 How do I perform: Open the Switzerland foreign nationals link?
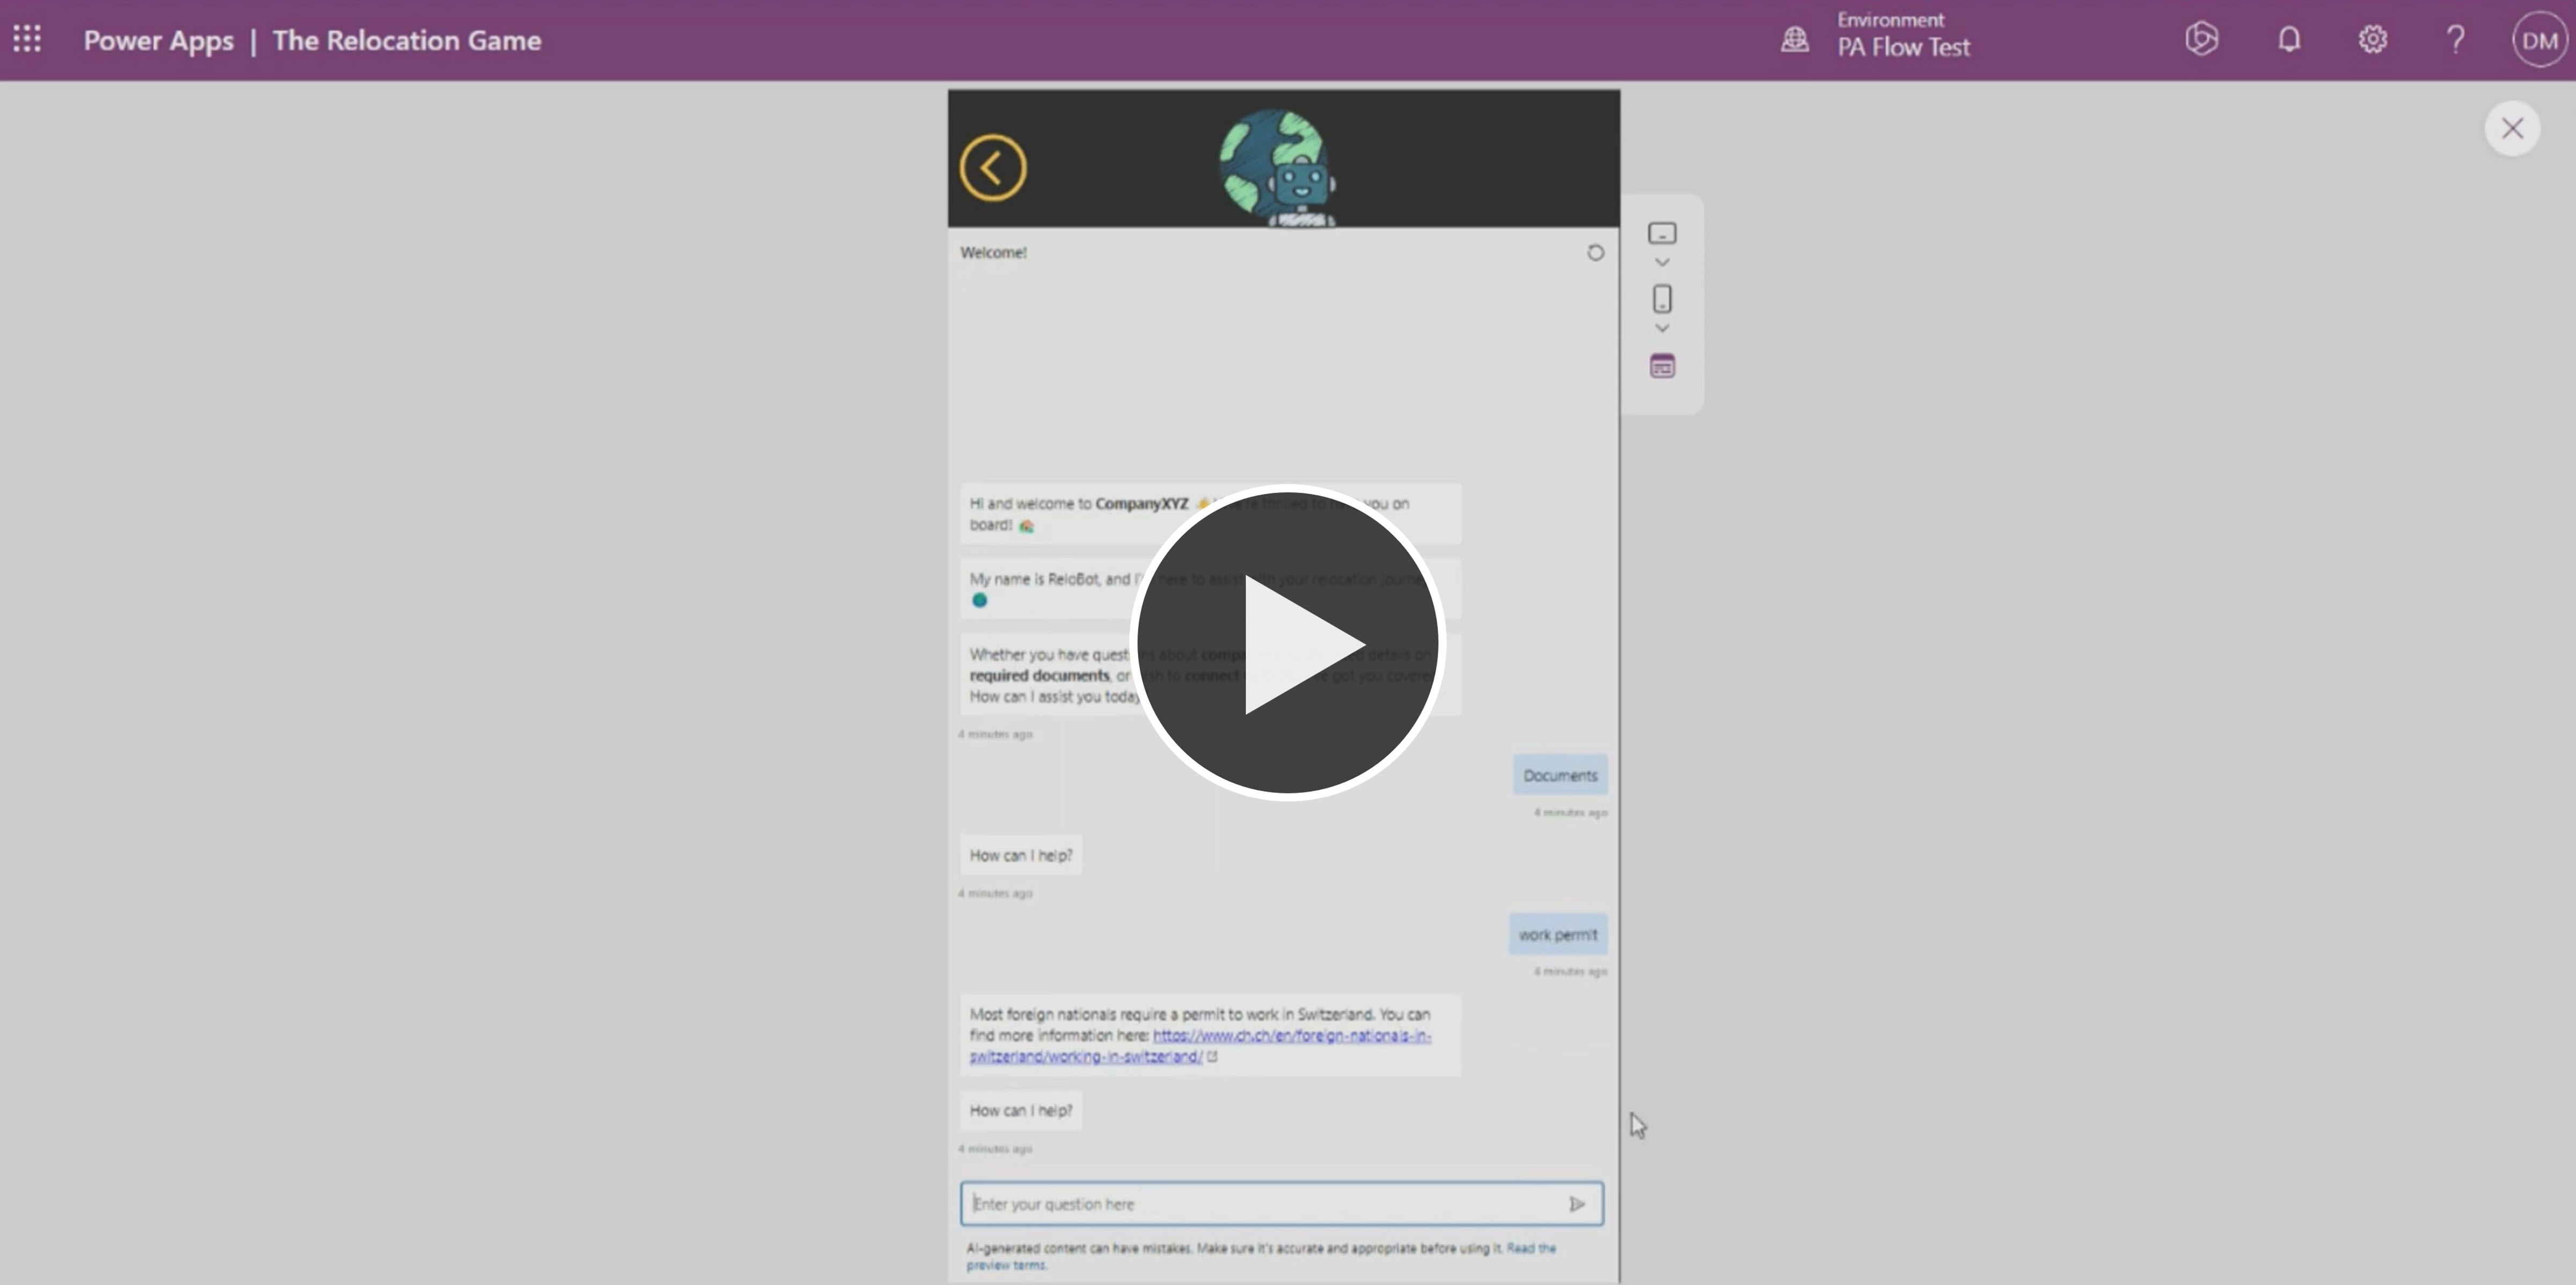click(1289, 1036)
